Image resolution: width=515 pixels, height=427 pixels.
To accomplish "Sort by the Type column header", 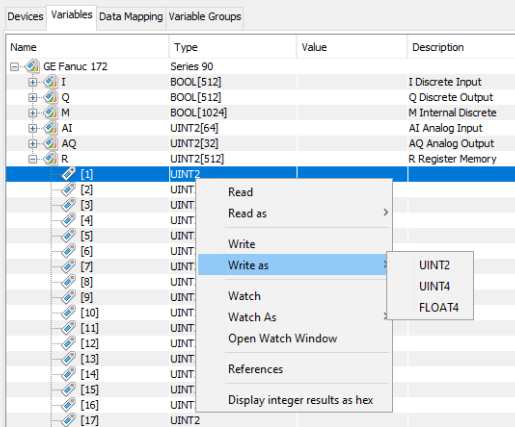I will click(x=233, y=47).
